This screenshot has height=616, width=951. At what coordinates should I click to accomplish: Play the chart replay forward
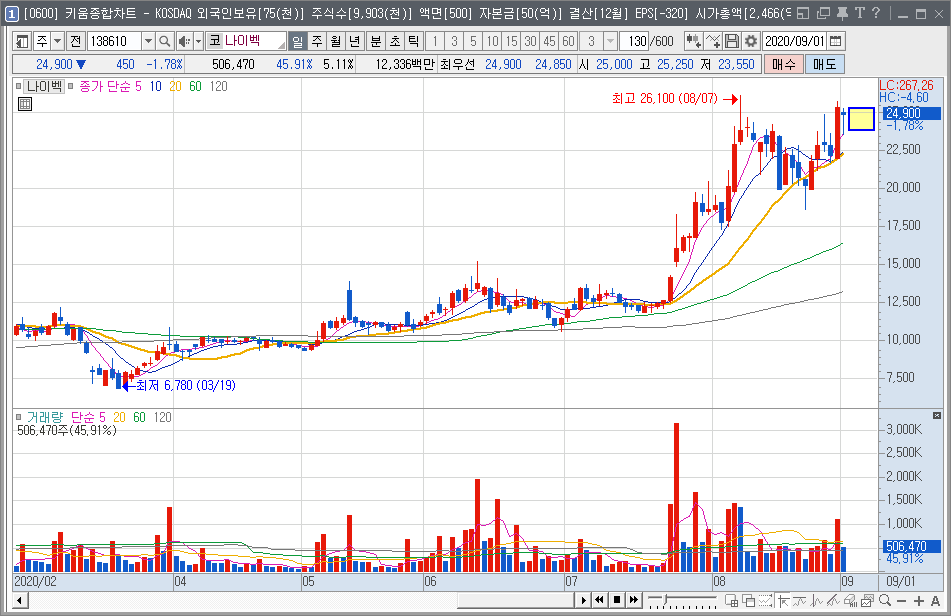(x=583, y=600)
